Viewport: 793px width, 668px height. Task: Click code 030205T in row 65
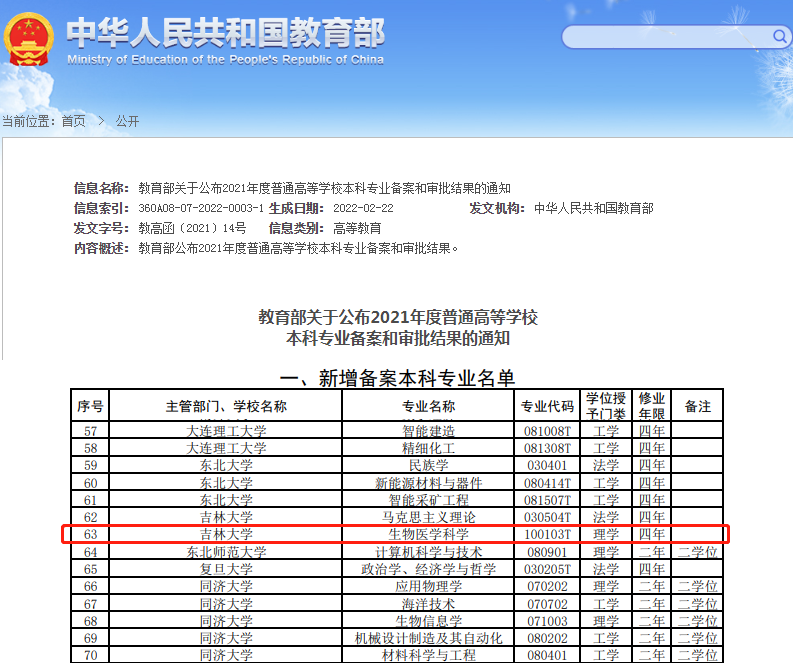[547, 569]
